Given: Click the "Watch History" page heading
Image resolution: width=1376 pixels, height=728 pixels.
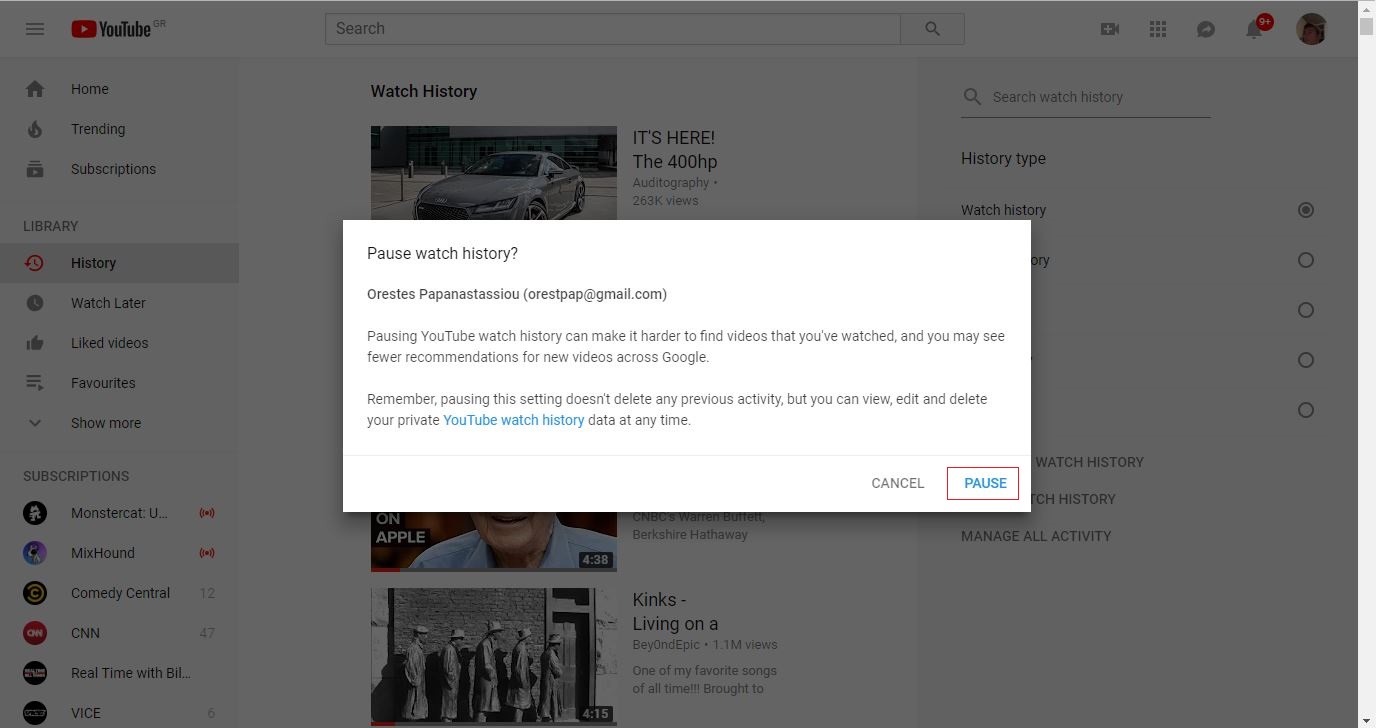Looking at the screenshot, I should point(424,91).
